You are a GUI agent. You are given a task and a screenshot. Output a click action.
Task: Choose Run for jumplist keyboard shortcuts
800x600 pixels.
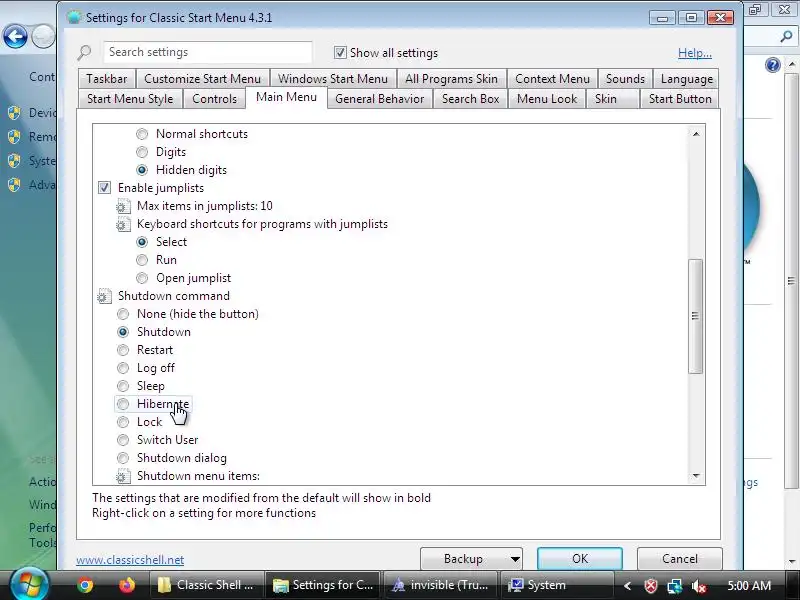tap(142, 260)
